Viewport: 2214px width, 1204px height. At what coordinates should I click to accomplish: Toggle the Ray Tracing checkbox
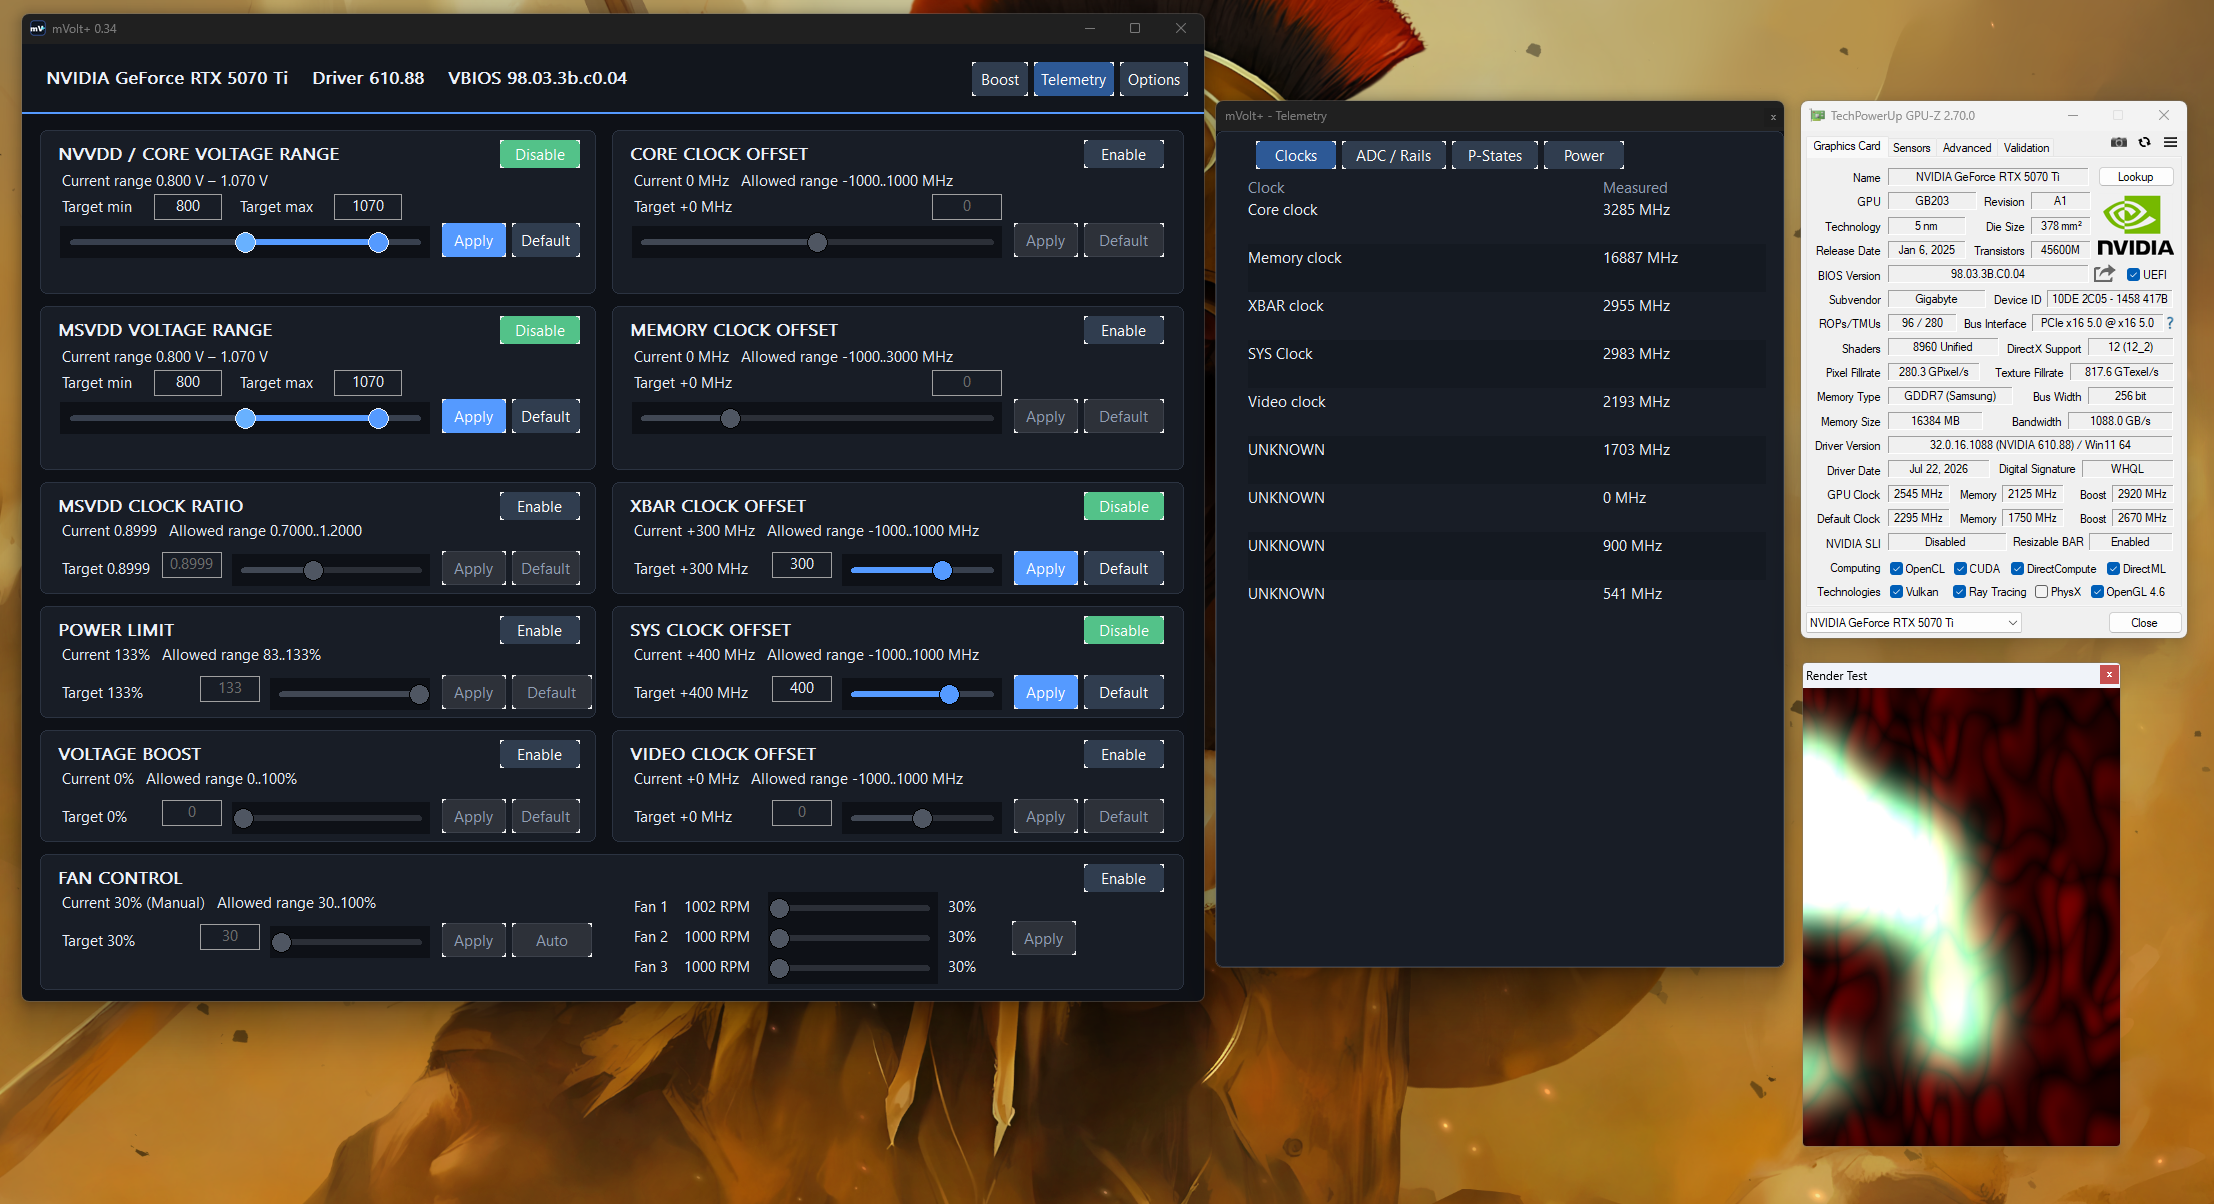pyautogui.click(x=1960, y=592)
